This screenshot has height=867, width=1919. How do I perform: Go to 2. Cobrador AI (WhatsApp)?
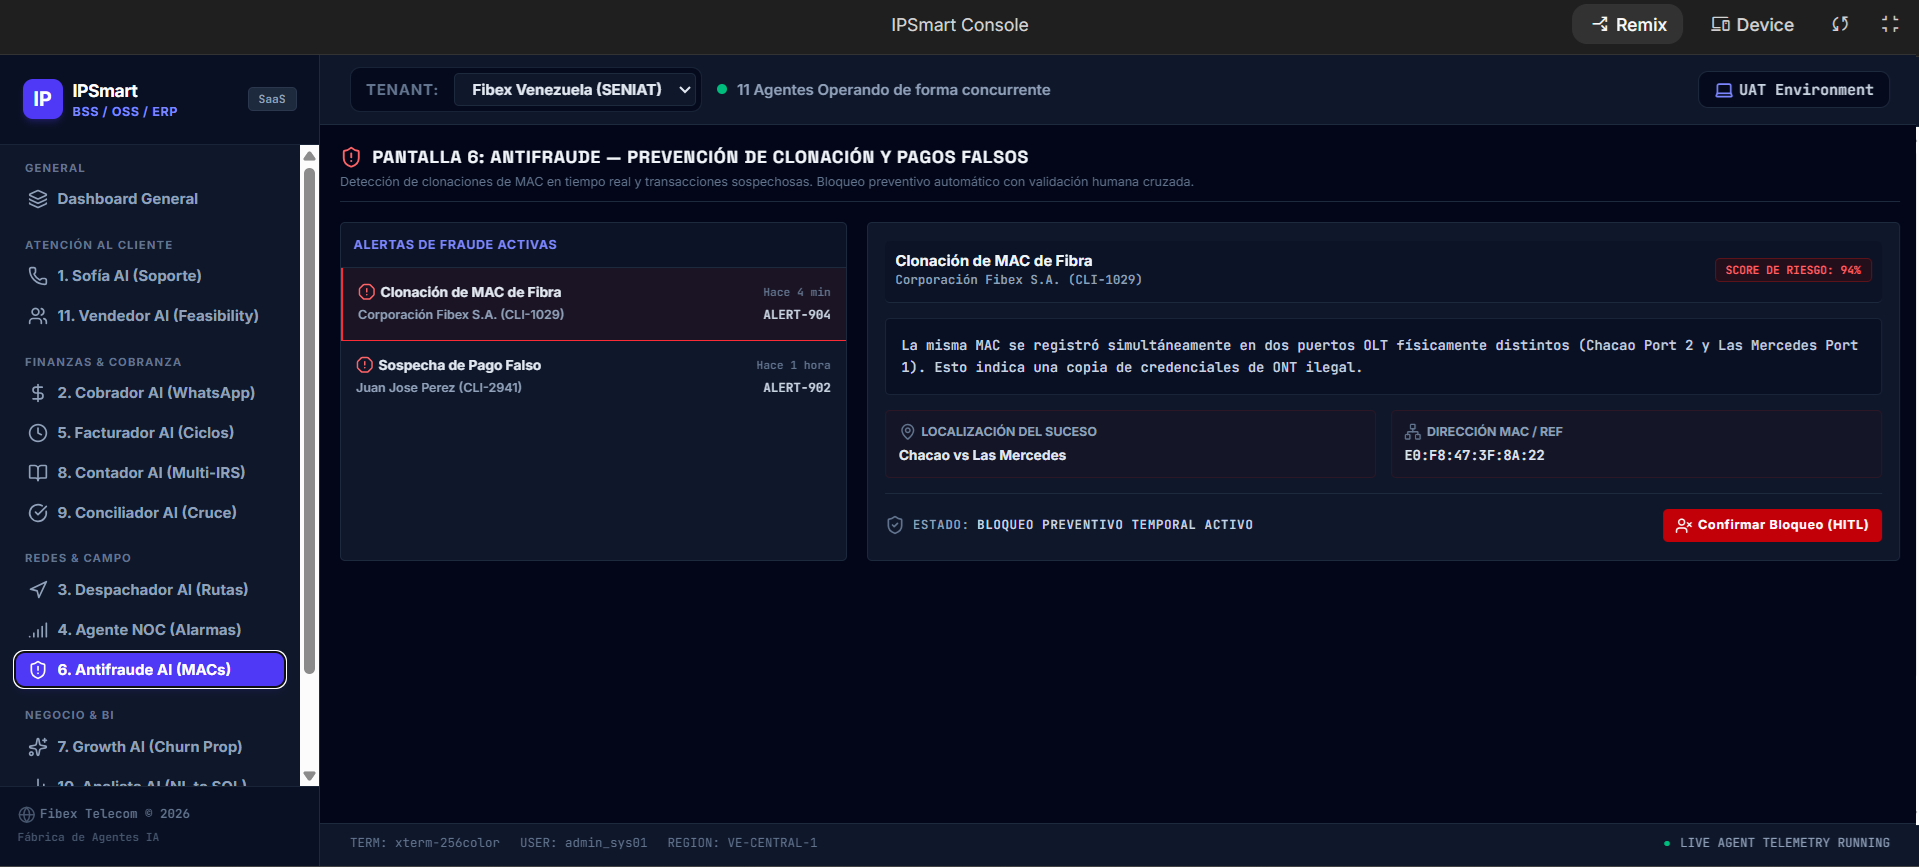point(150,393)
